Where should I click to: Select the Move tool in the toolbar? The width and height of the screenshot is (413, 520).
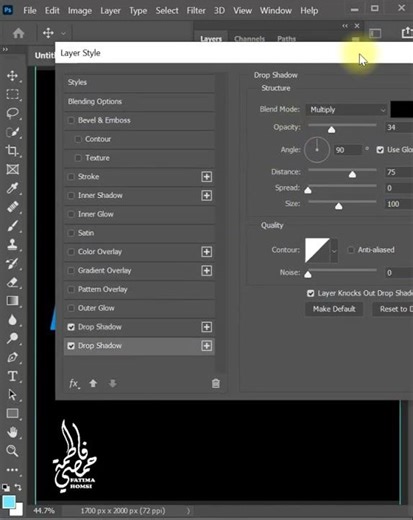pos(12,76)
